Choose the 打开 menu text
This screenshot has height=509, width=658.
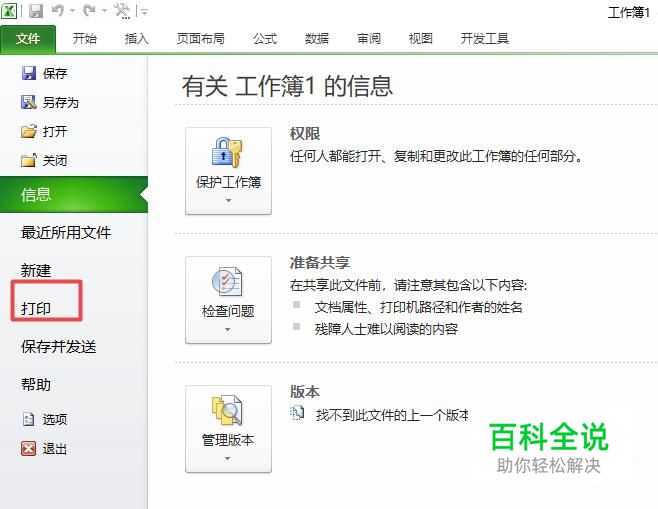55,131
